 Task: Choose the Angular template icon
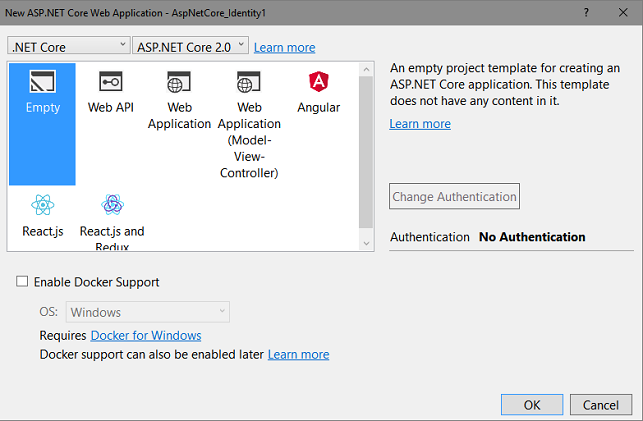tap(319, 81)
